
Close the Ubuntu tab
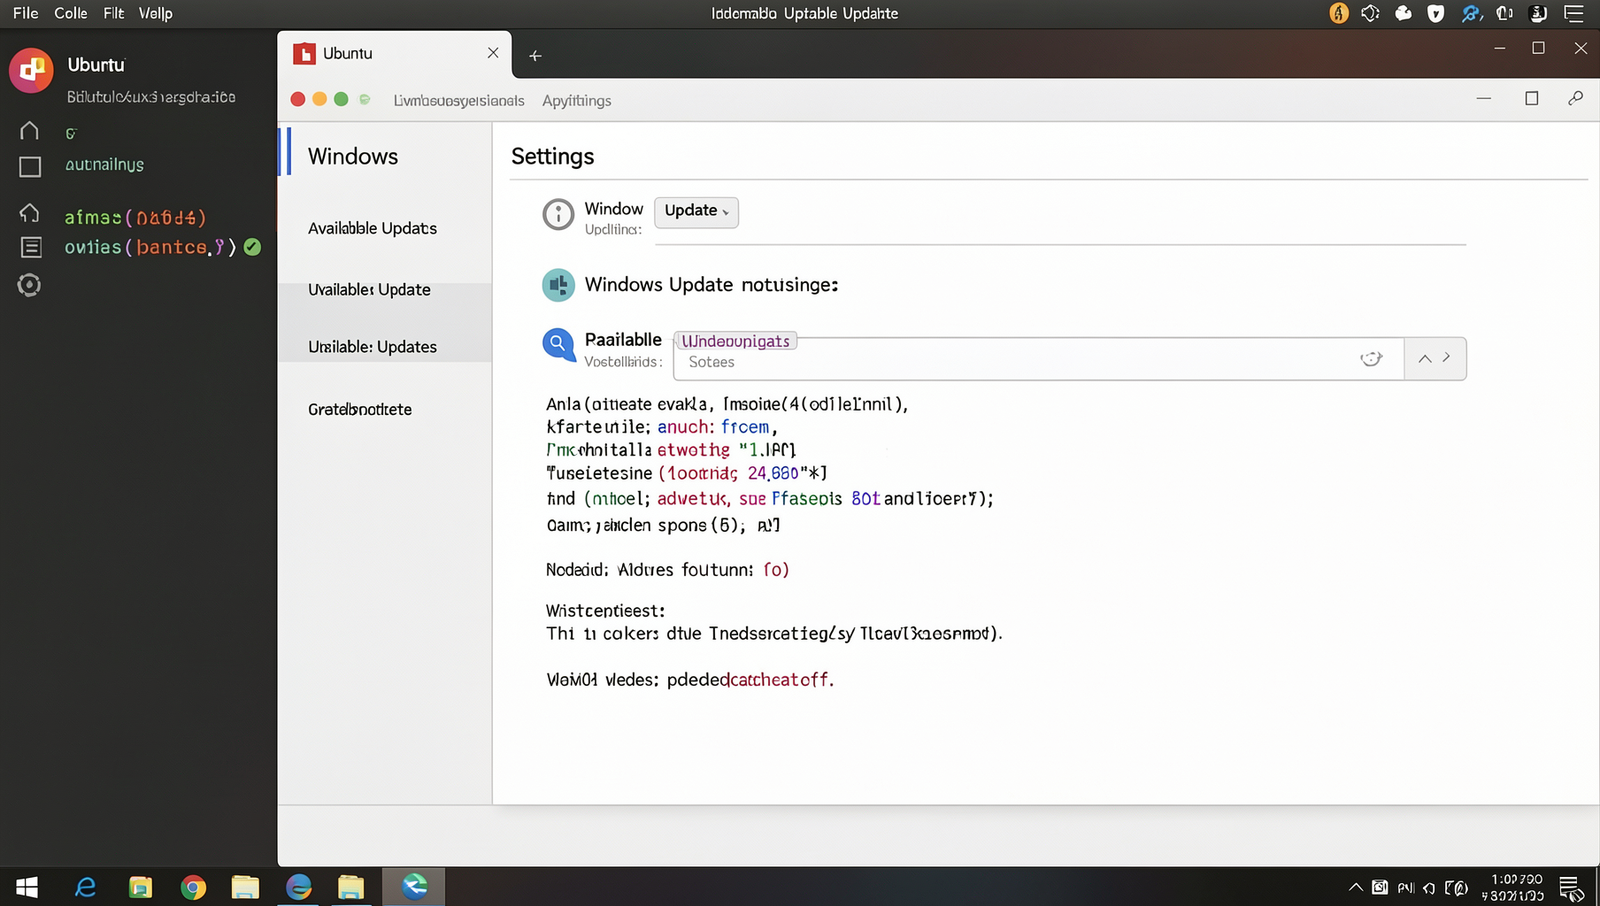click(x=493, y=53)
